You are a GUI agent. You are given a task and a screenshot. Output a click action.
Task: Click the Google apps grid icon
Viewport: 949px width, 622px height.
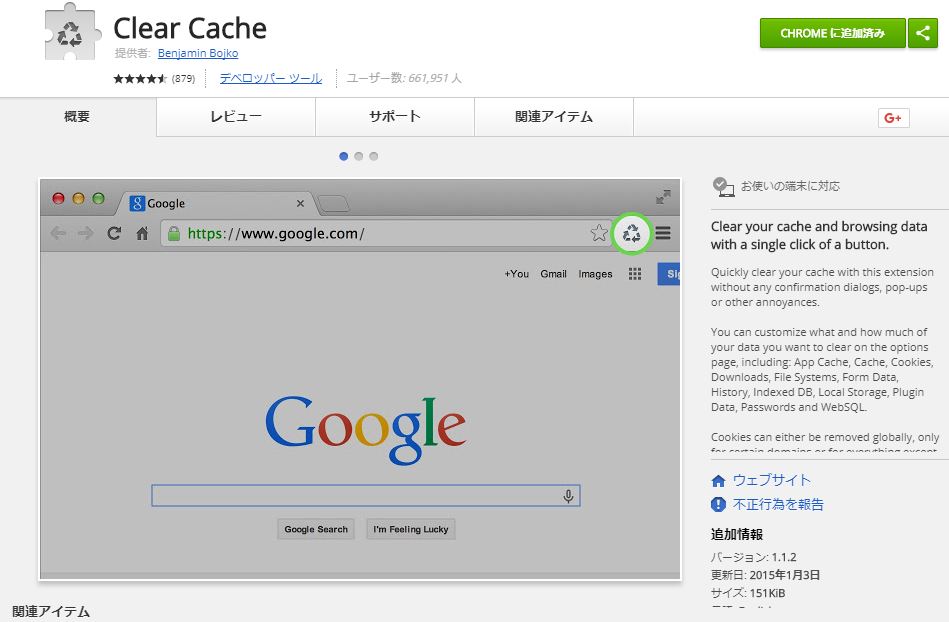[x=635, y=274]
